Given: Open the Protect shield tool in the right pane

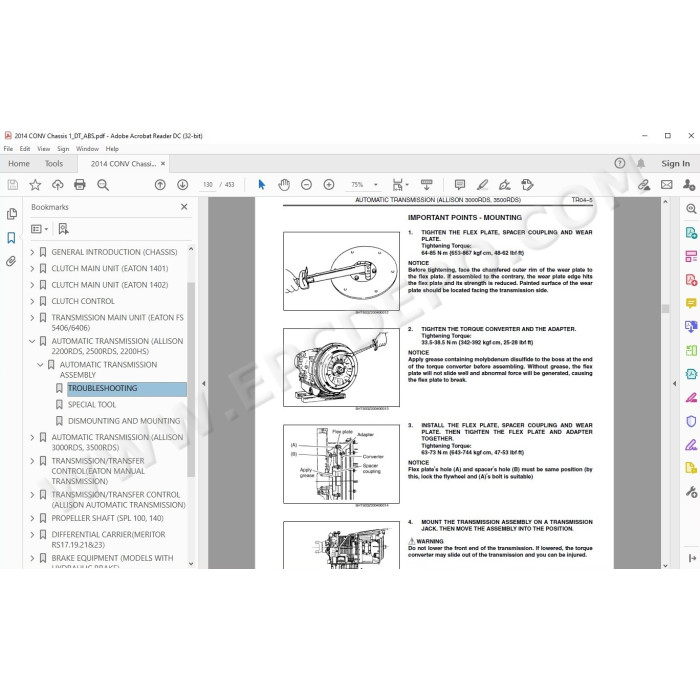Looking at the screenshot, I should point(691,421).
